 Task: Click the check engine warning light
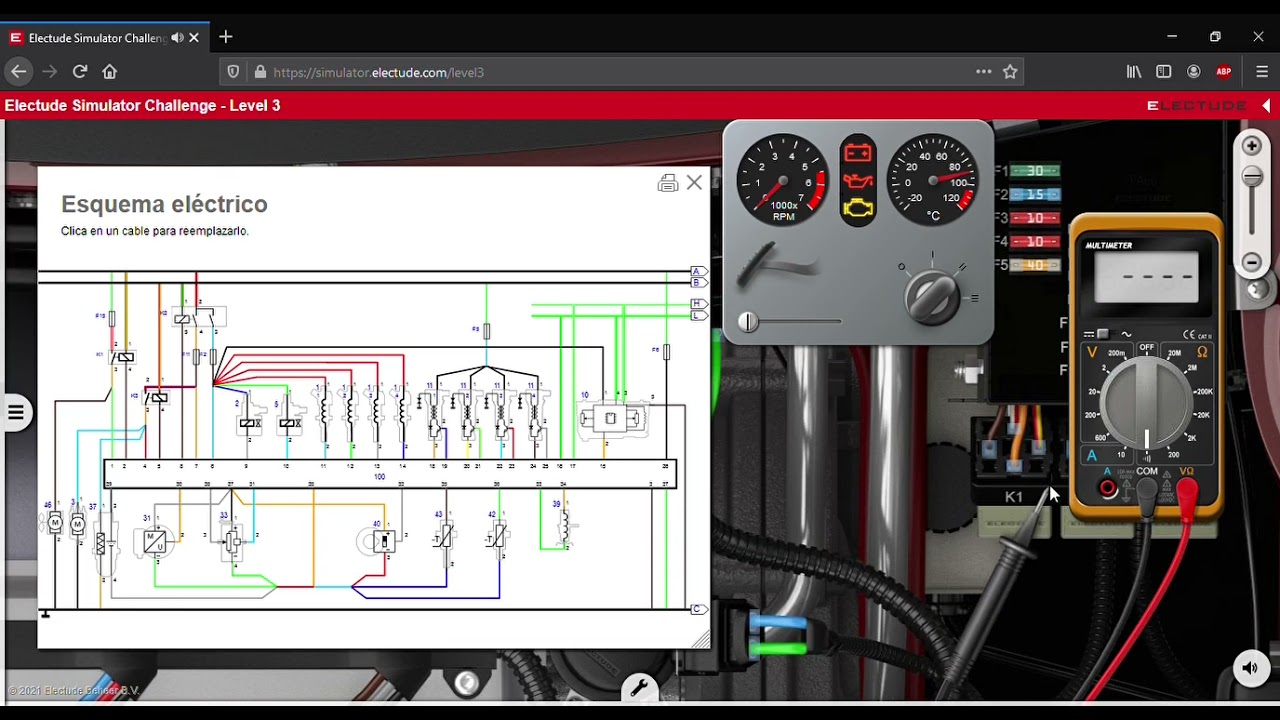[858, 208]
